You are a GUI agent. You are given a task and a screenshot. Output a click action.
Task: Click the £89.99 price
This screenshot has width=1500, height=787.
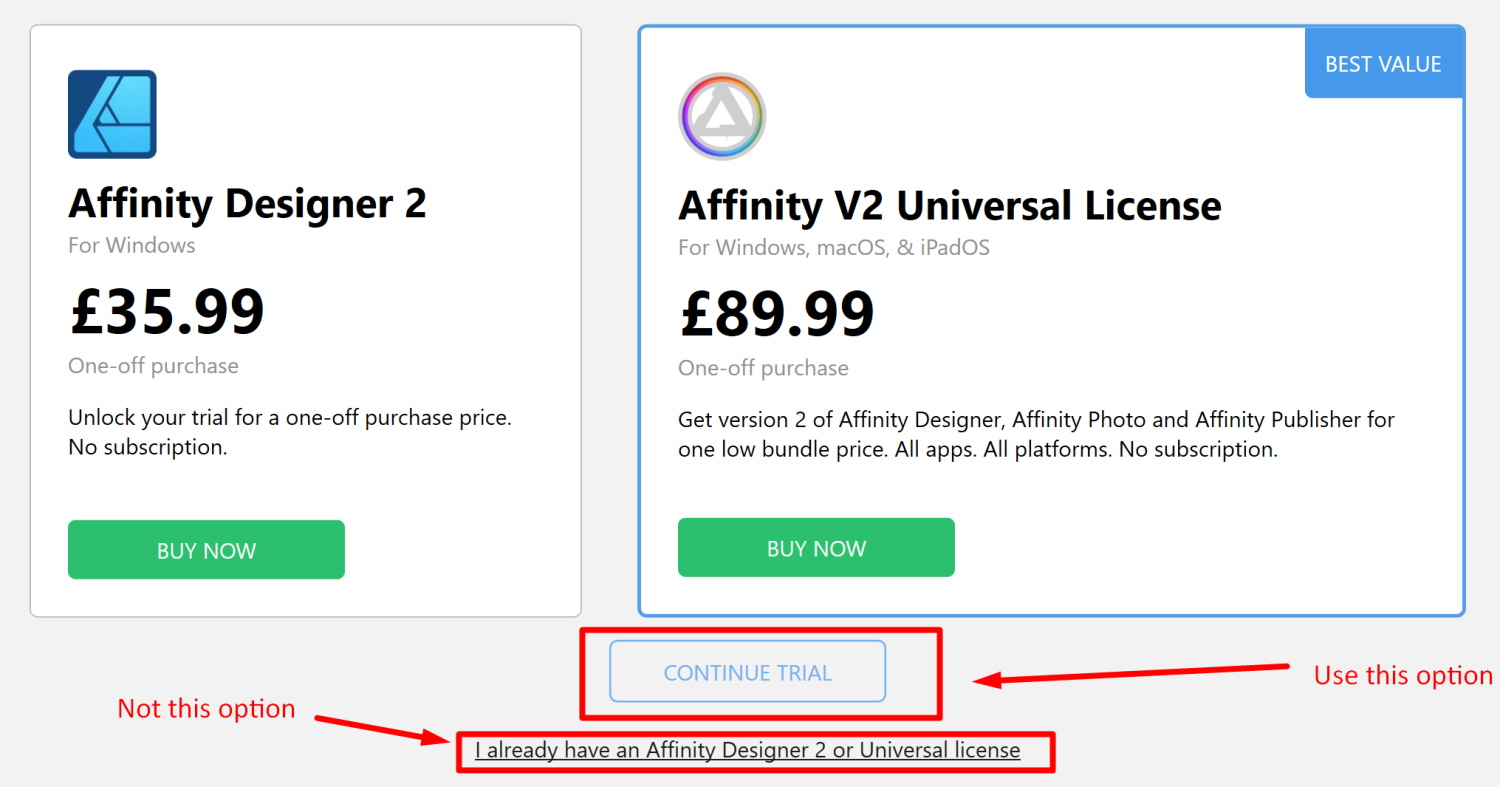776,313
